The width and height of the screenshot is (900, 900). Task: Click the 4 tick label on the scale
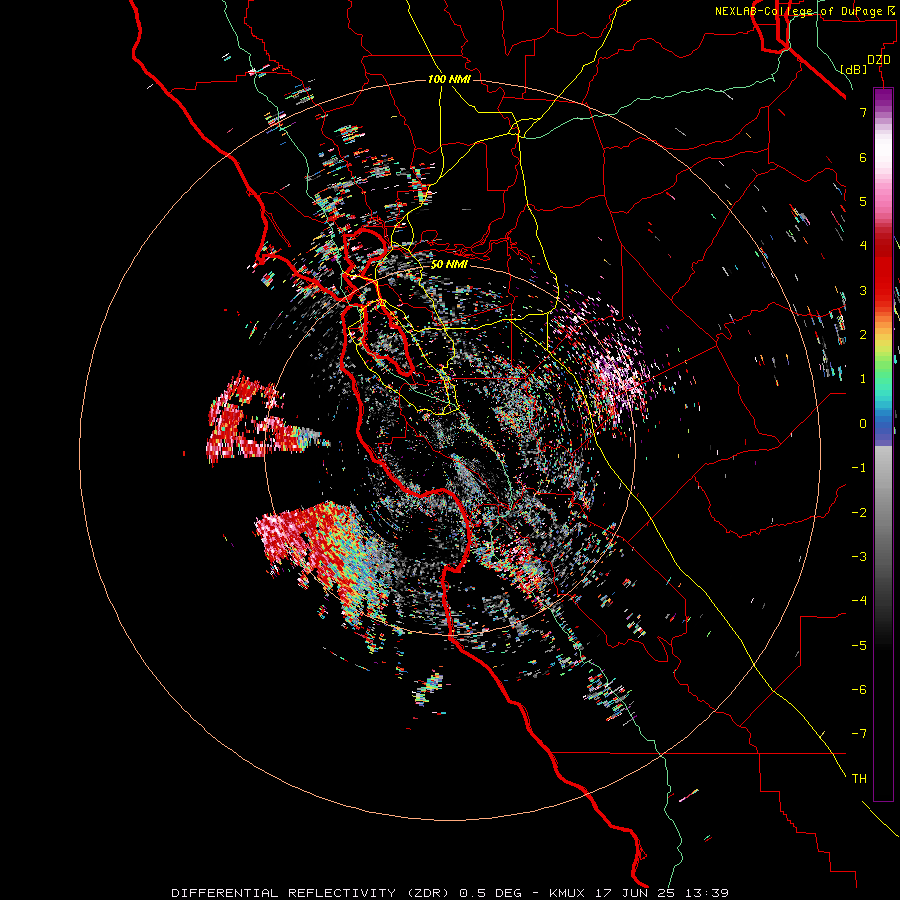point(863,246)
